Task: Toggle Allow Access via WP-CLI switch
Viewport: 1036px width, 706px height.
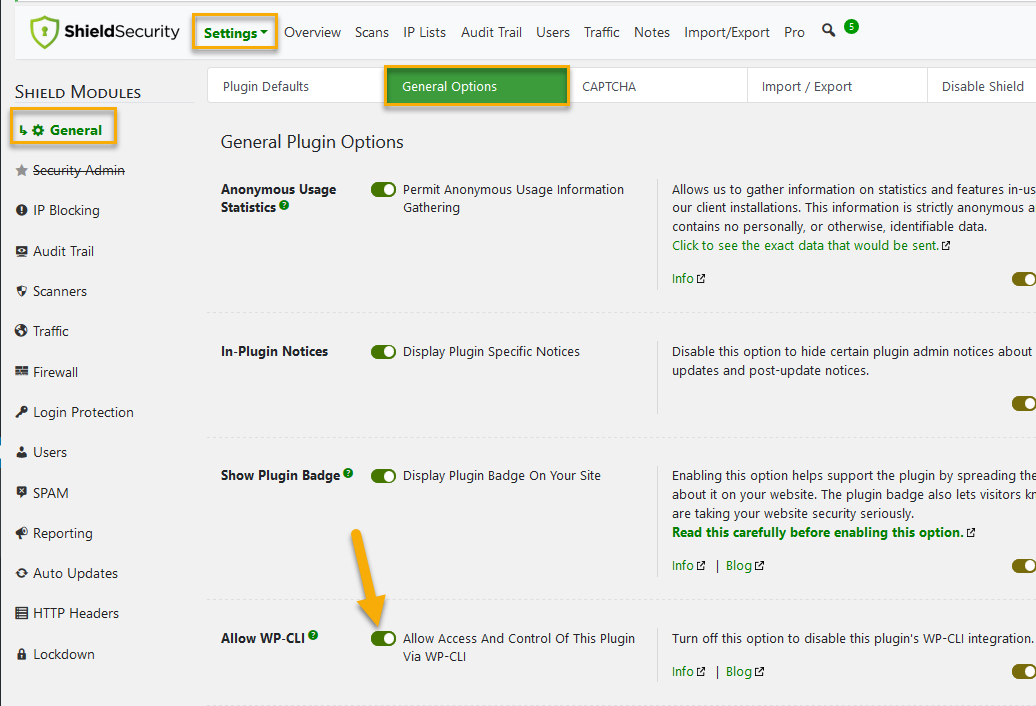Action: (383, 638)
